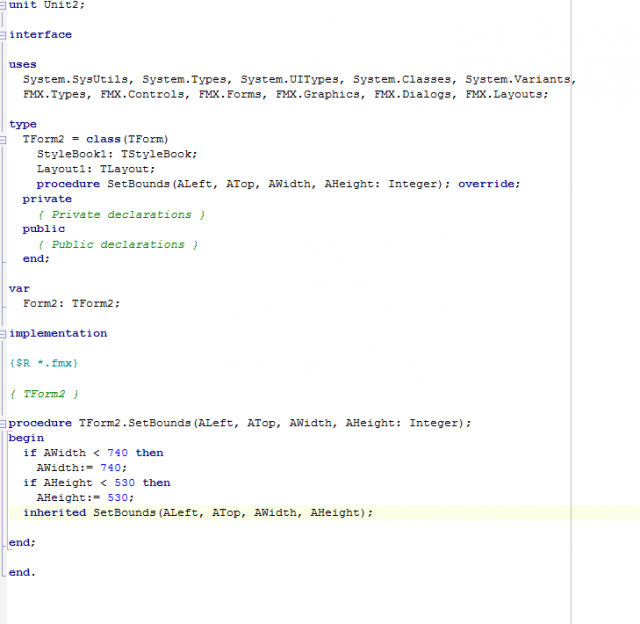Click 'System.Classes' in the uses clause
The height and width of the screenshot is (624, 640).
(402, 79)
